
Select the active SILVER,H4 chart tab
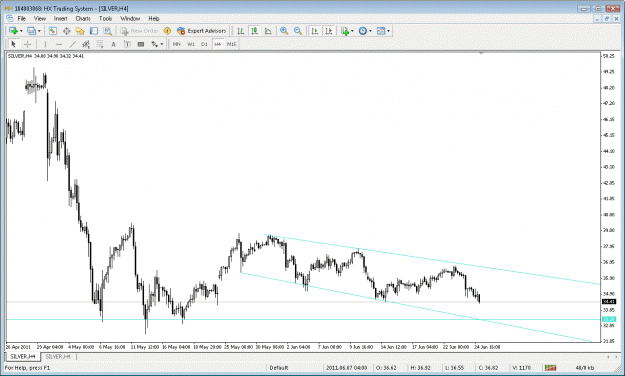click(x=23, y=356)
